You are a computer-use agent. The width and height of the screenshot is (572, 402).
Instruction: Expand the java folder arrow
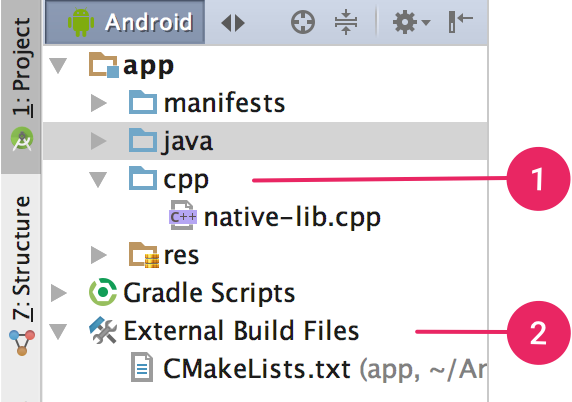98,141
